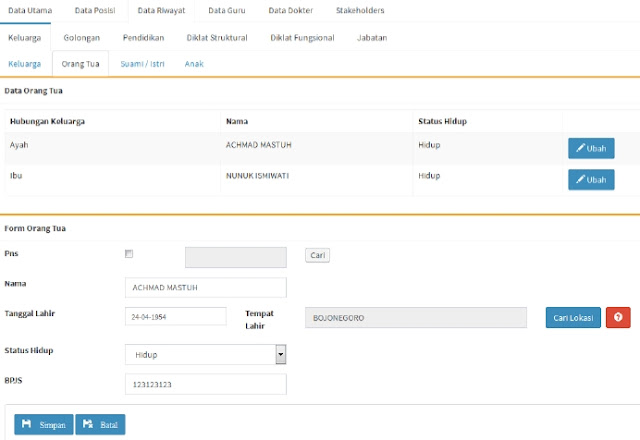Select ACHMAD MASTUH in the table
The height and width of the screenshot is (440, 640).
point(259,145)
